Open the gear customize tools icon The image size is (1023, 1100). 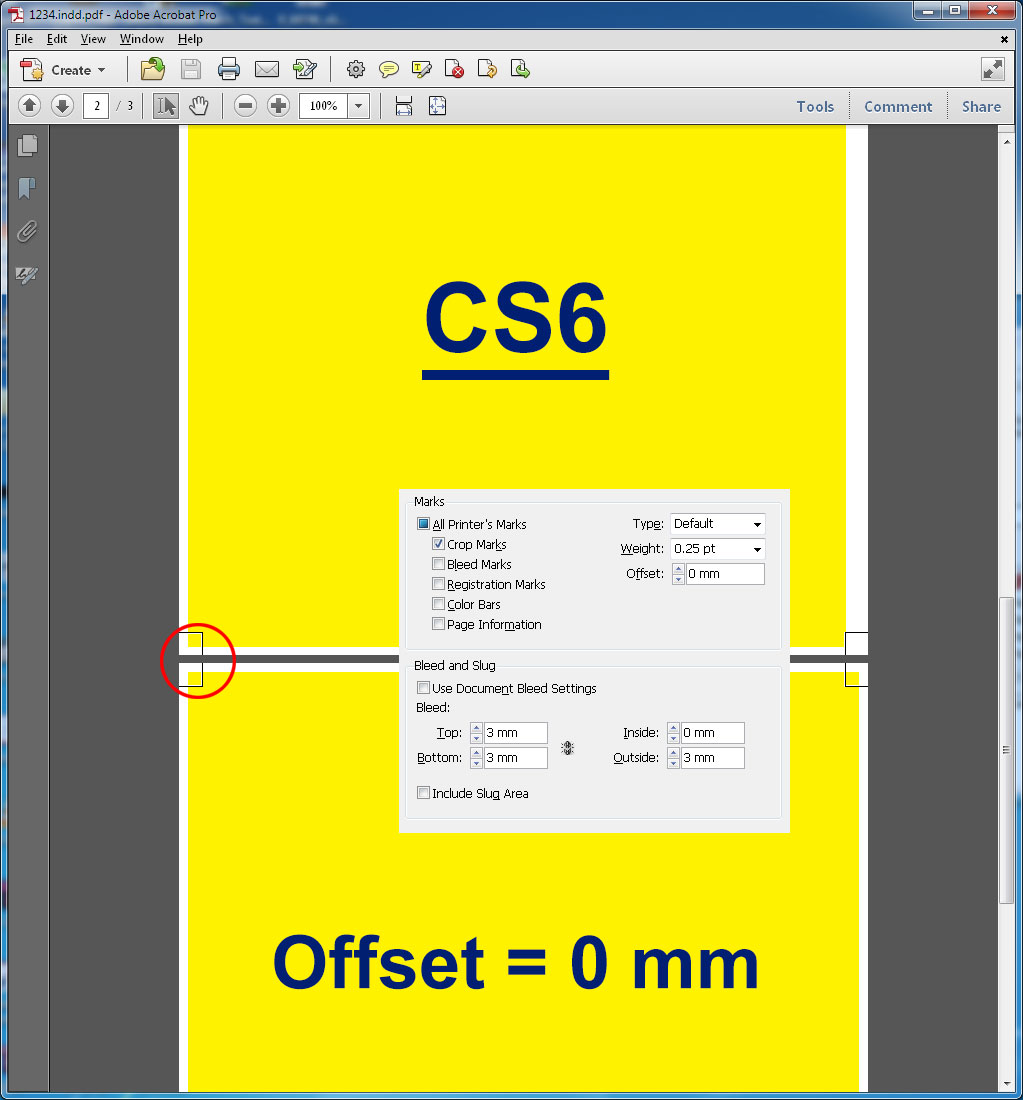(x=356, y=69)
